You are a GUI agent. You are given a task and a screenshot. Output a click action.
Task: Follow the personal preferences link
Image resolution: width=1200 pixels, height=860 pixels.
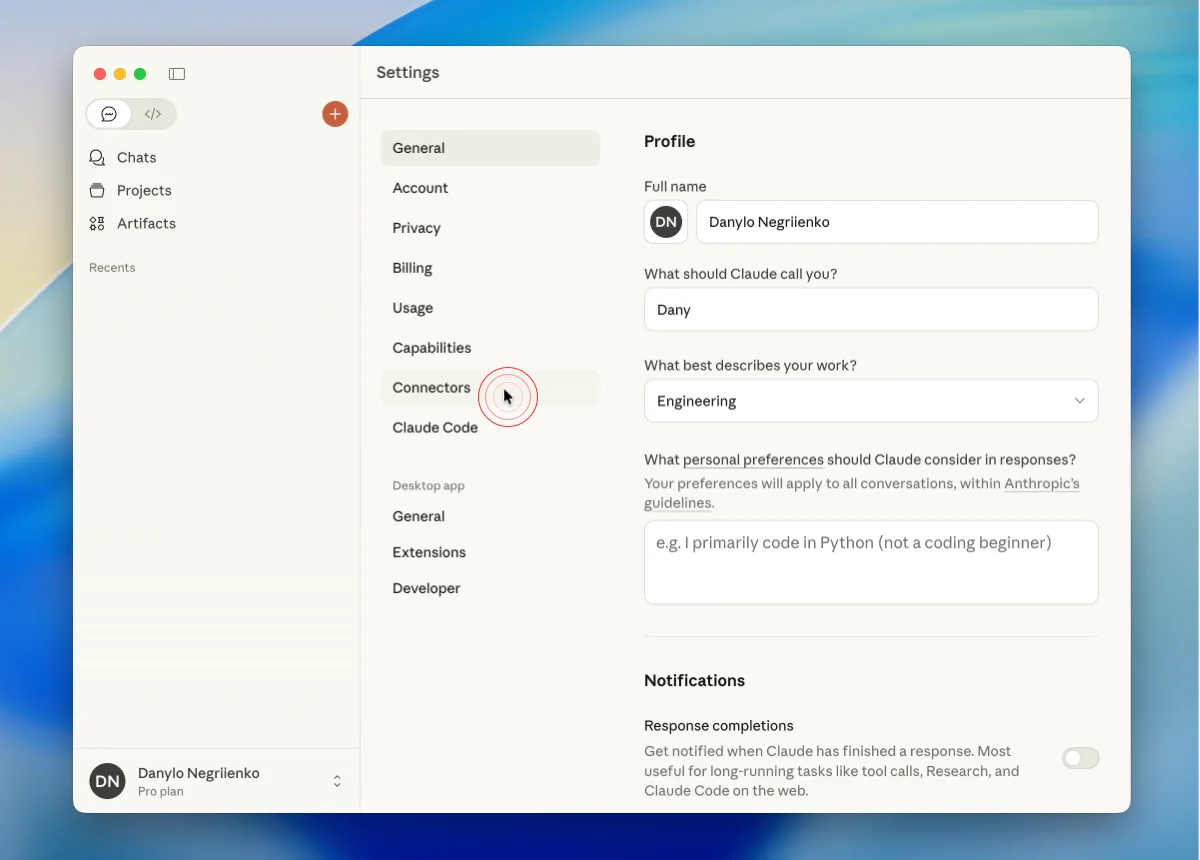click(753, 460)
